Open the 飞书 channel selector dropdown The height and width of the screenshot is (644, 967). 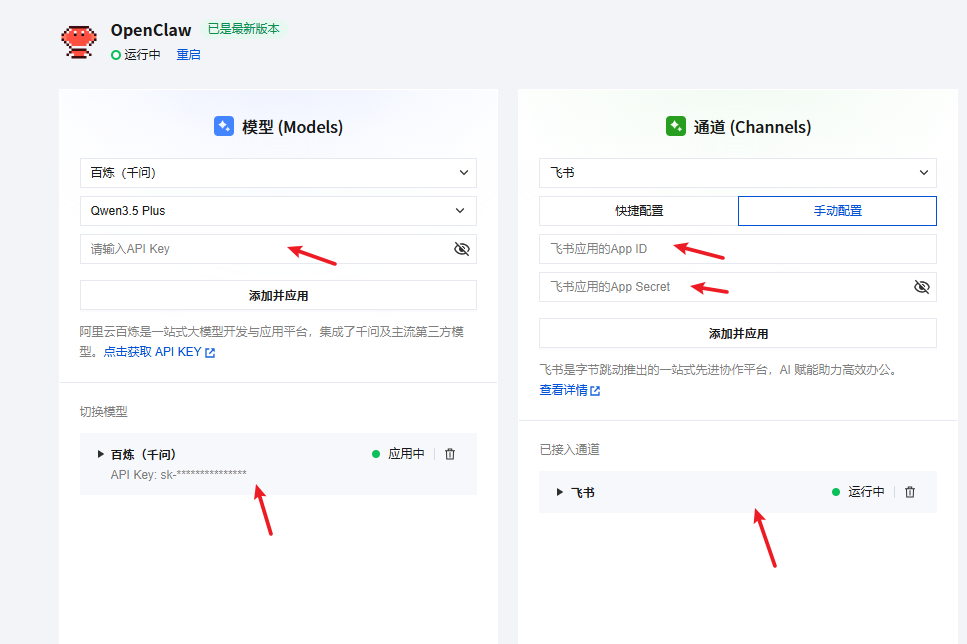737,172
